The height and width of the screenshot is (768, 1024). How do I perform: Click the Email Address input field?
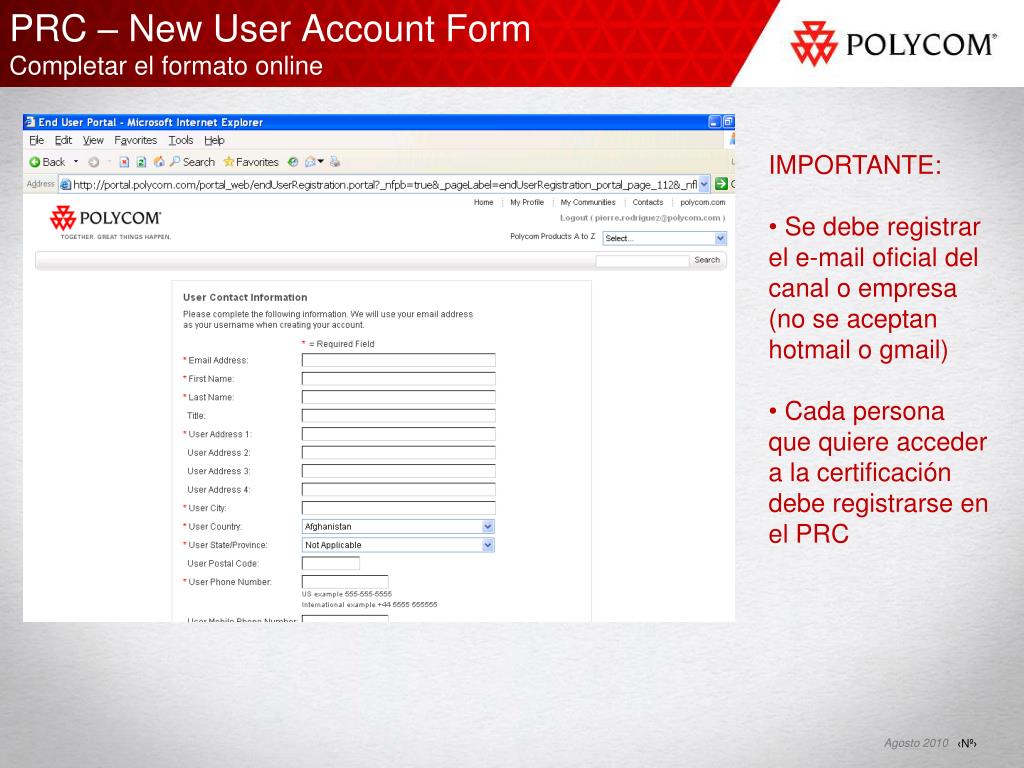pyautogui.click(x=398, y=360)
